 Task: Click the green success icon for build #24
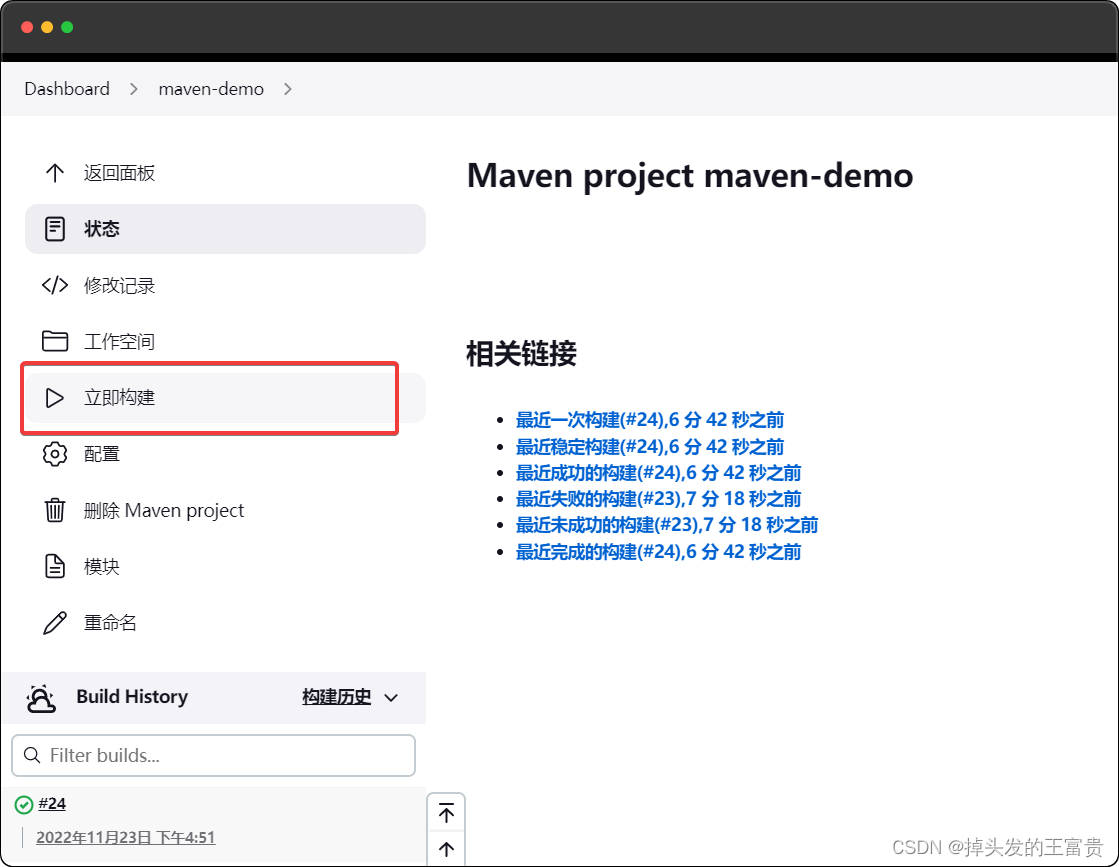24,804
